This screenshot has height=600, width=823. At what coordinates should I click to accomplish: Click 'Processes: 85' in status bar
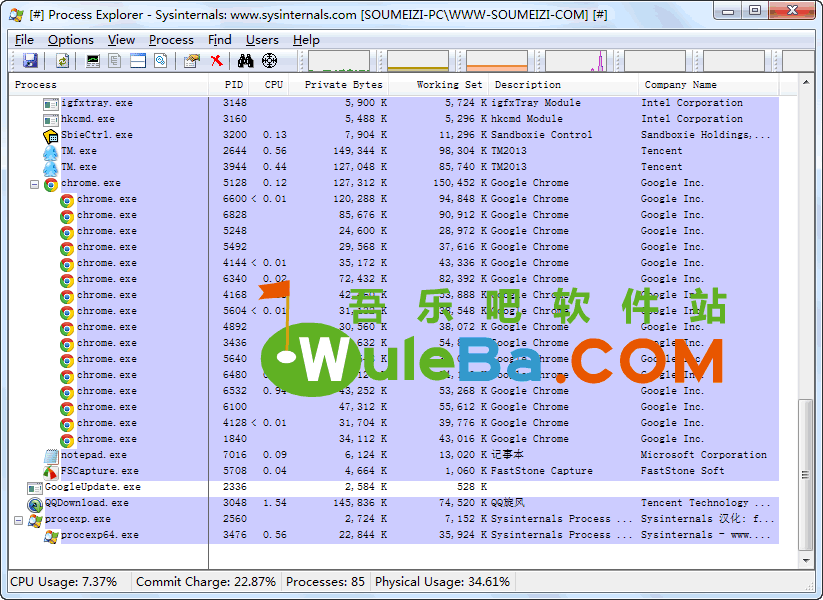point(325,582)
